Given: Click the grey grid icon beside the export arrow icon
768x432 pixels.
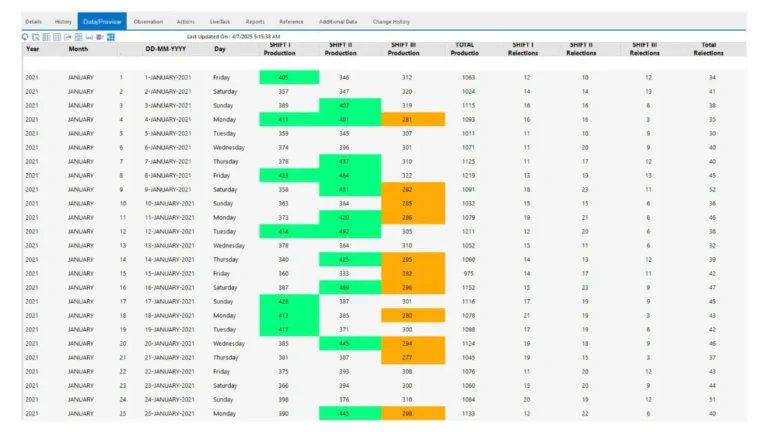Looking at the screenshot, I should (x=57, y=37).
